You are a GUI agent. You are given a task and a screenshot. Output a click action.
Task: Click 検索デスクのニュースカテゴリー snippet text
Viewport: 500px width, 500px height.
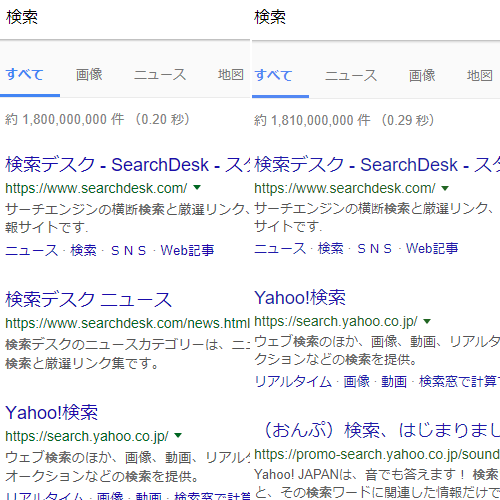[128, 354]
